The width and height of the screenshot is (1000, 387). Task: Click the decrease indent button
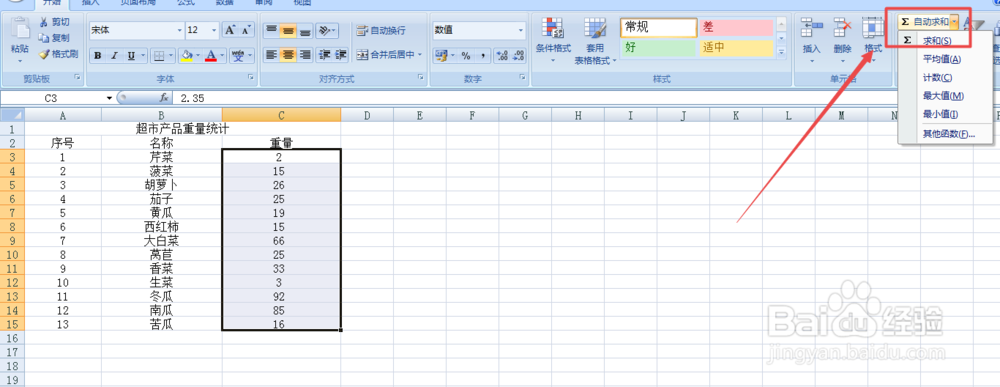pyautogui.click(x=324, y=55)
